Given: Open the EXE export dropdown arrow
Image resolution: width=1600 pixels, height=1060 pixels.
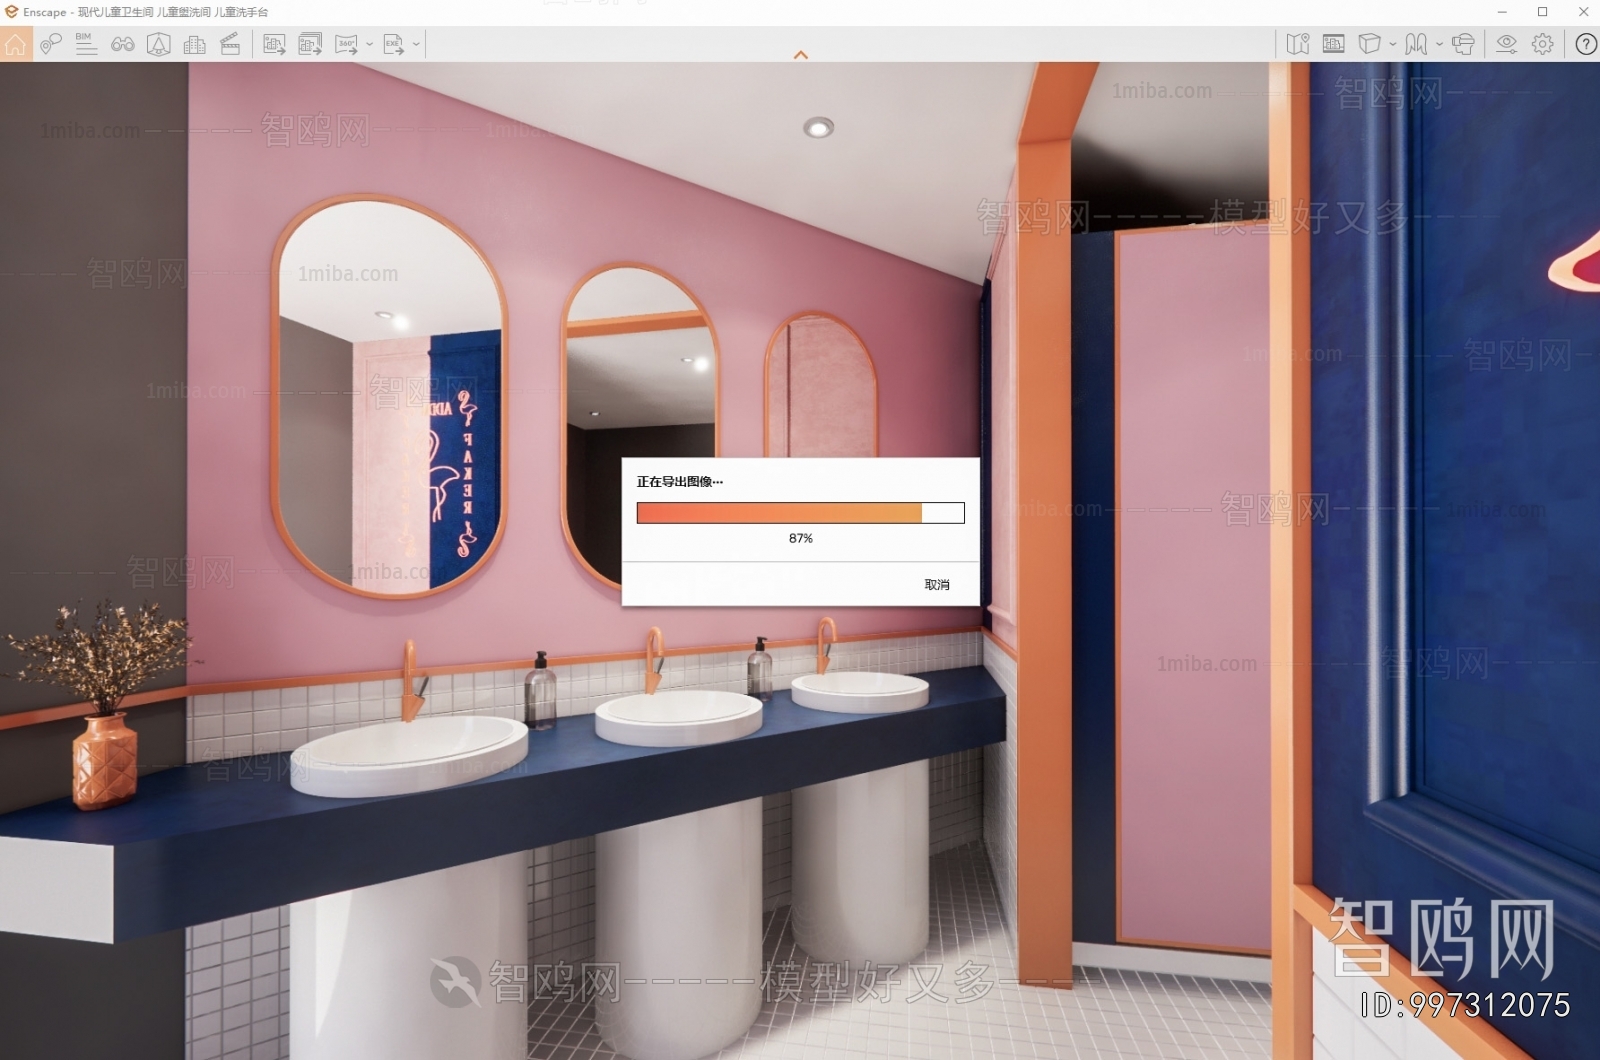Looking at the screenshot, I should [x=415, y=44].
